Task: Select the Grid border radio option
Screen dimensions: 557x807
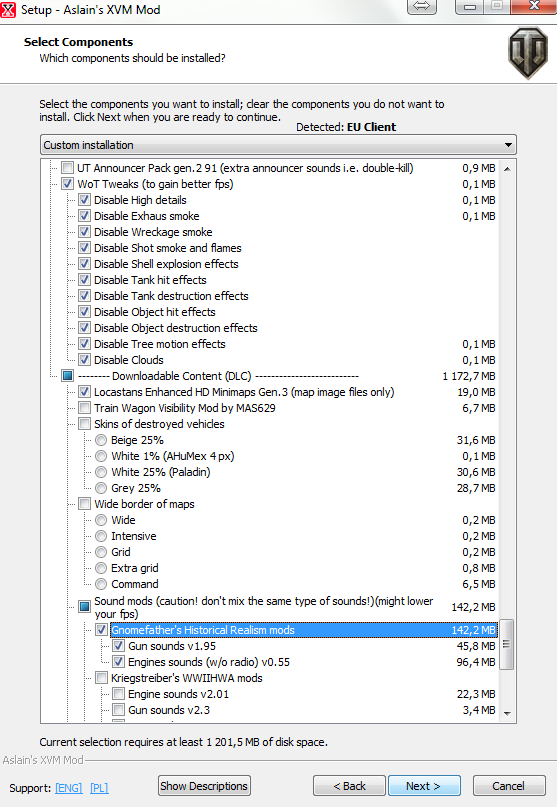Action: [x=101, y=551]
